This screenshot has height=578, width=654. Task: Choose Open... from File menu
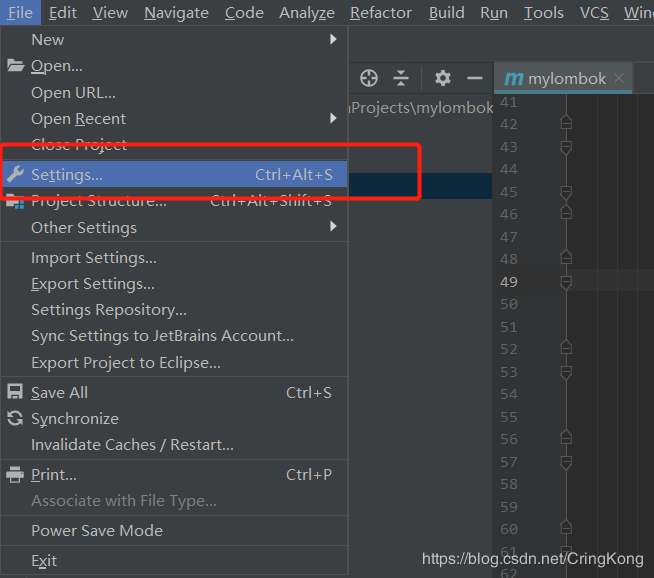click(x=174, y=66)
